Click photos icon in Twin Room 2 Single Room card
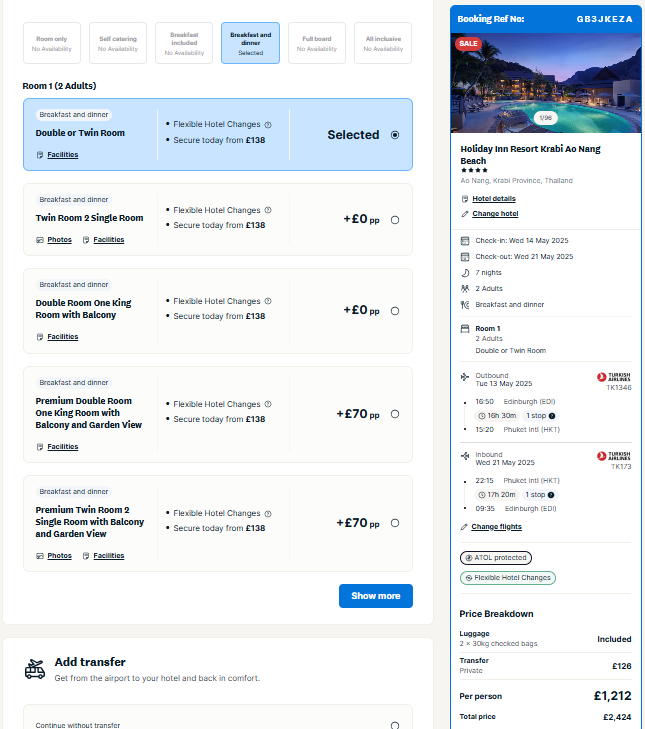Screen dimensions: 645x729 tap(40, 240)
